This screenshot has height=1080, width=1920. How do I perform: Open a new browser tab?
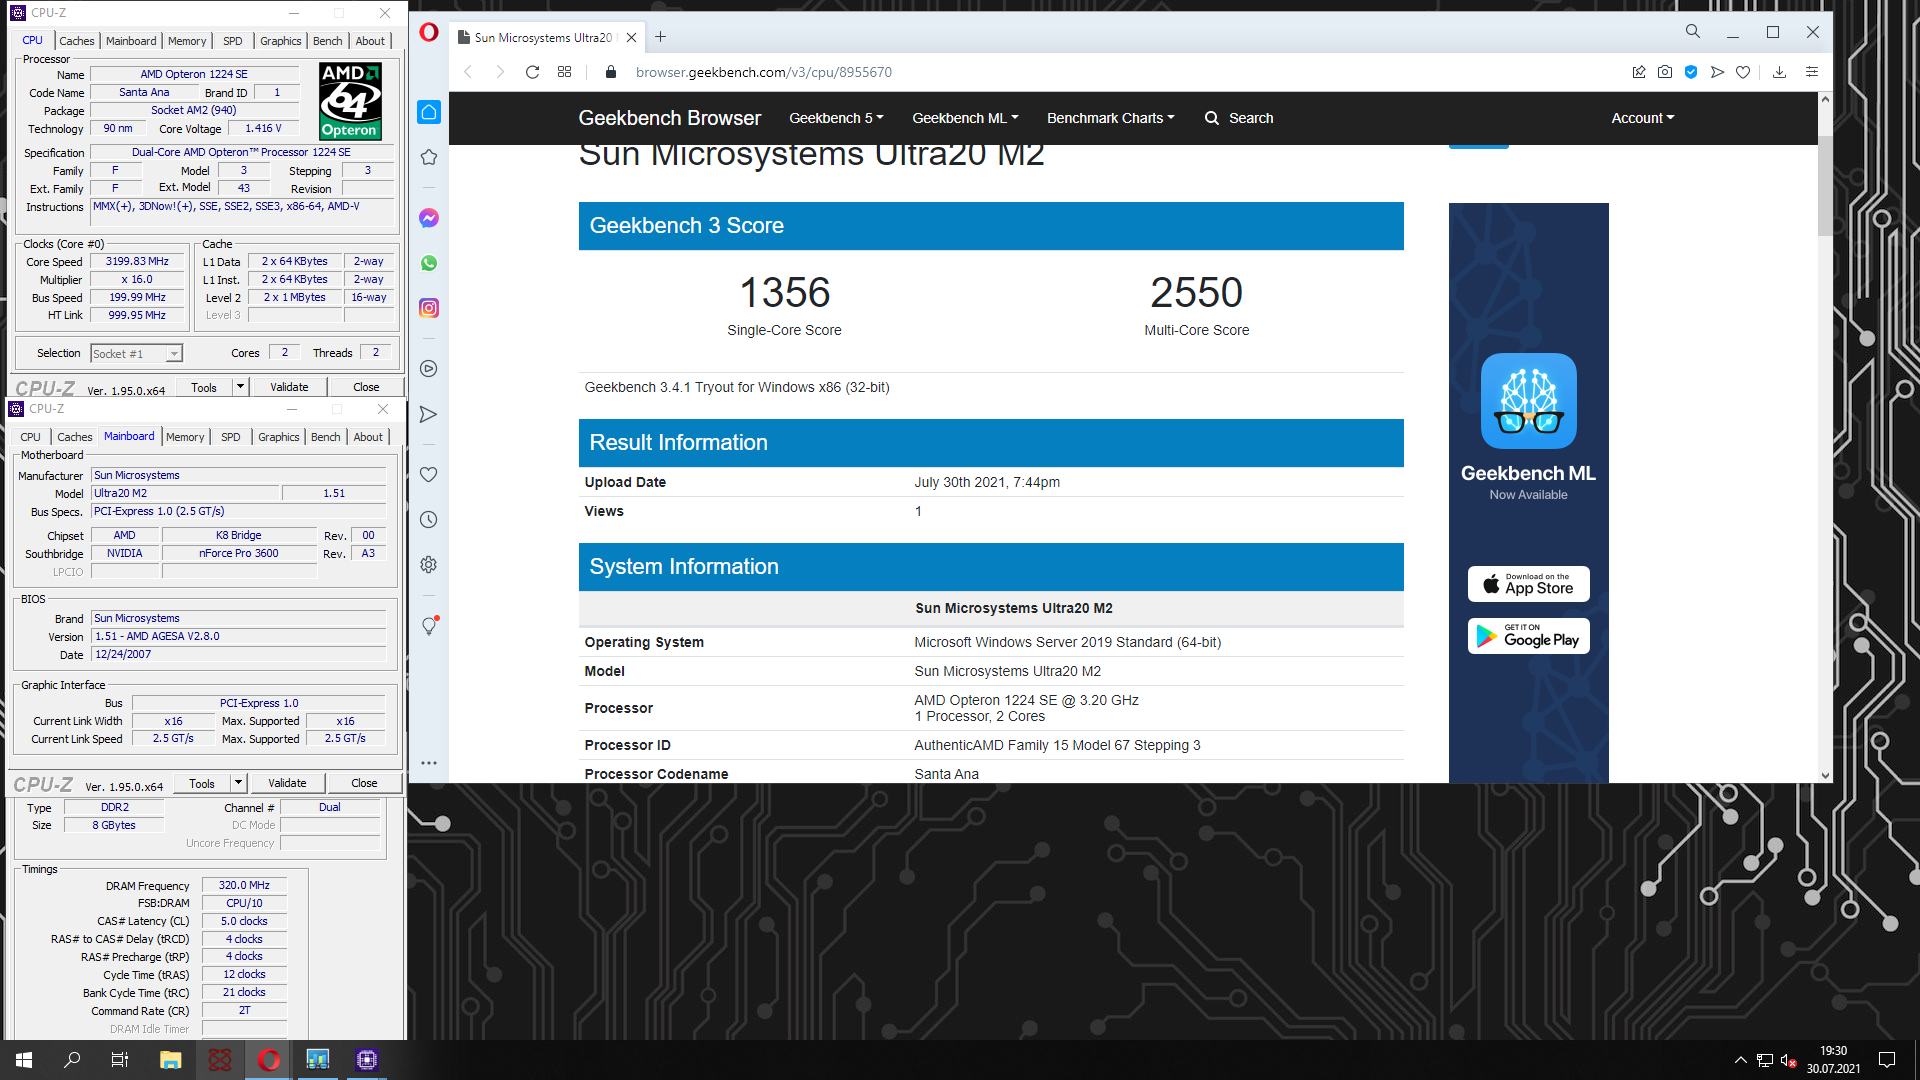tap(661, 37)
